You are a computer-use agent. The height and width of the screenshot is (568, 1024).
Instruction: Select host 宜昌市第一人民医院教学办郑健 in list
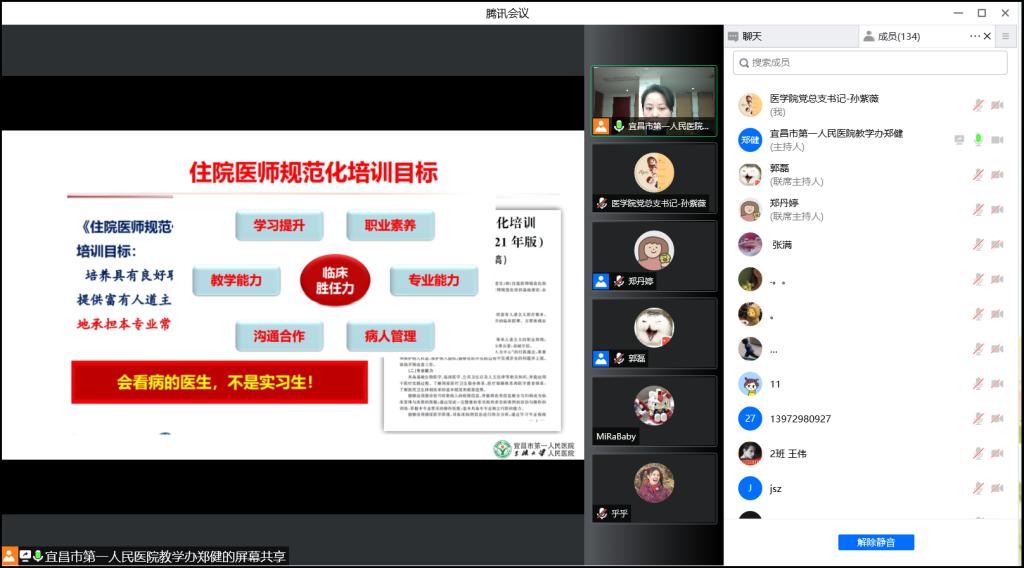[871, 140]
